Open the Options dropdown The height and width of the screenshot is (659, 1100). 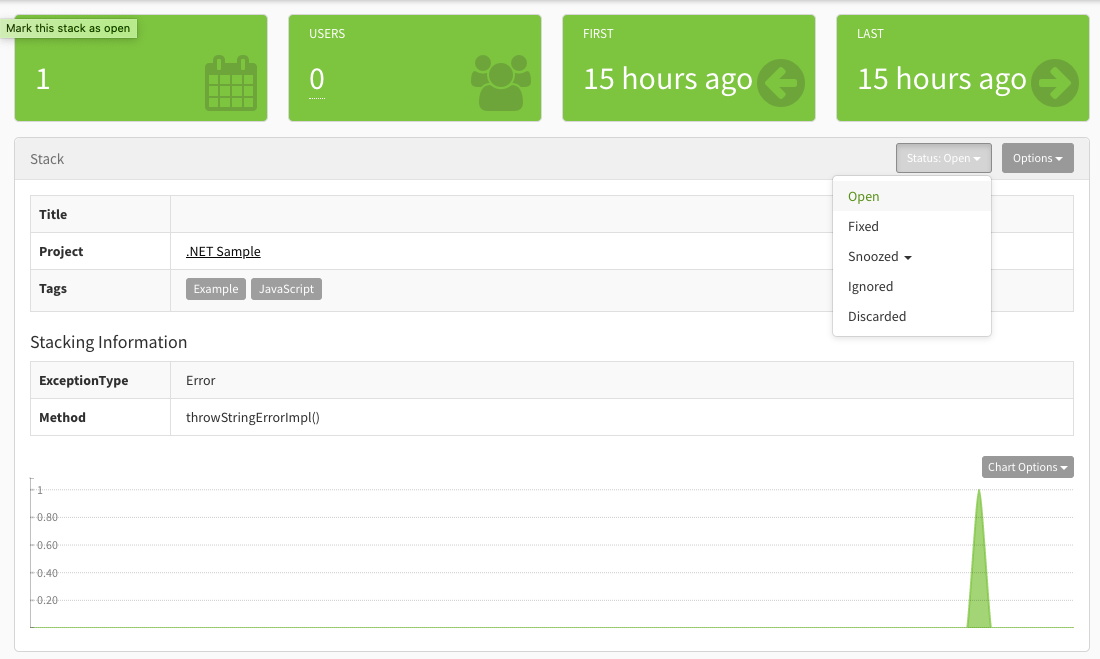[1037, 157]
